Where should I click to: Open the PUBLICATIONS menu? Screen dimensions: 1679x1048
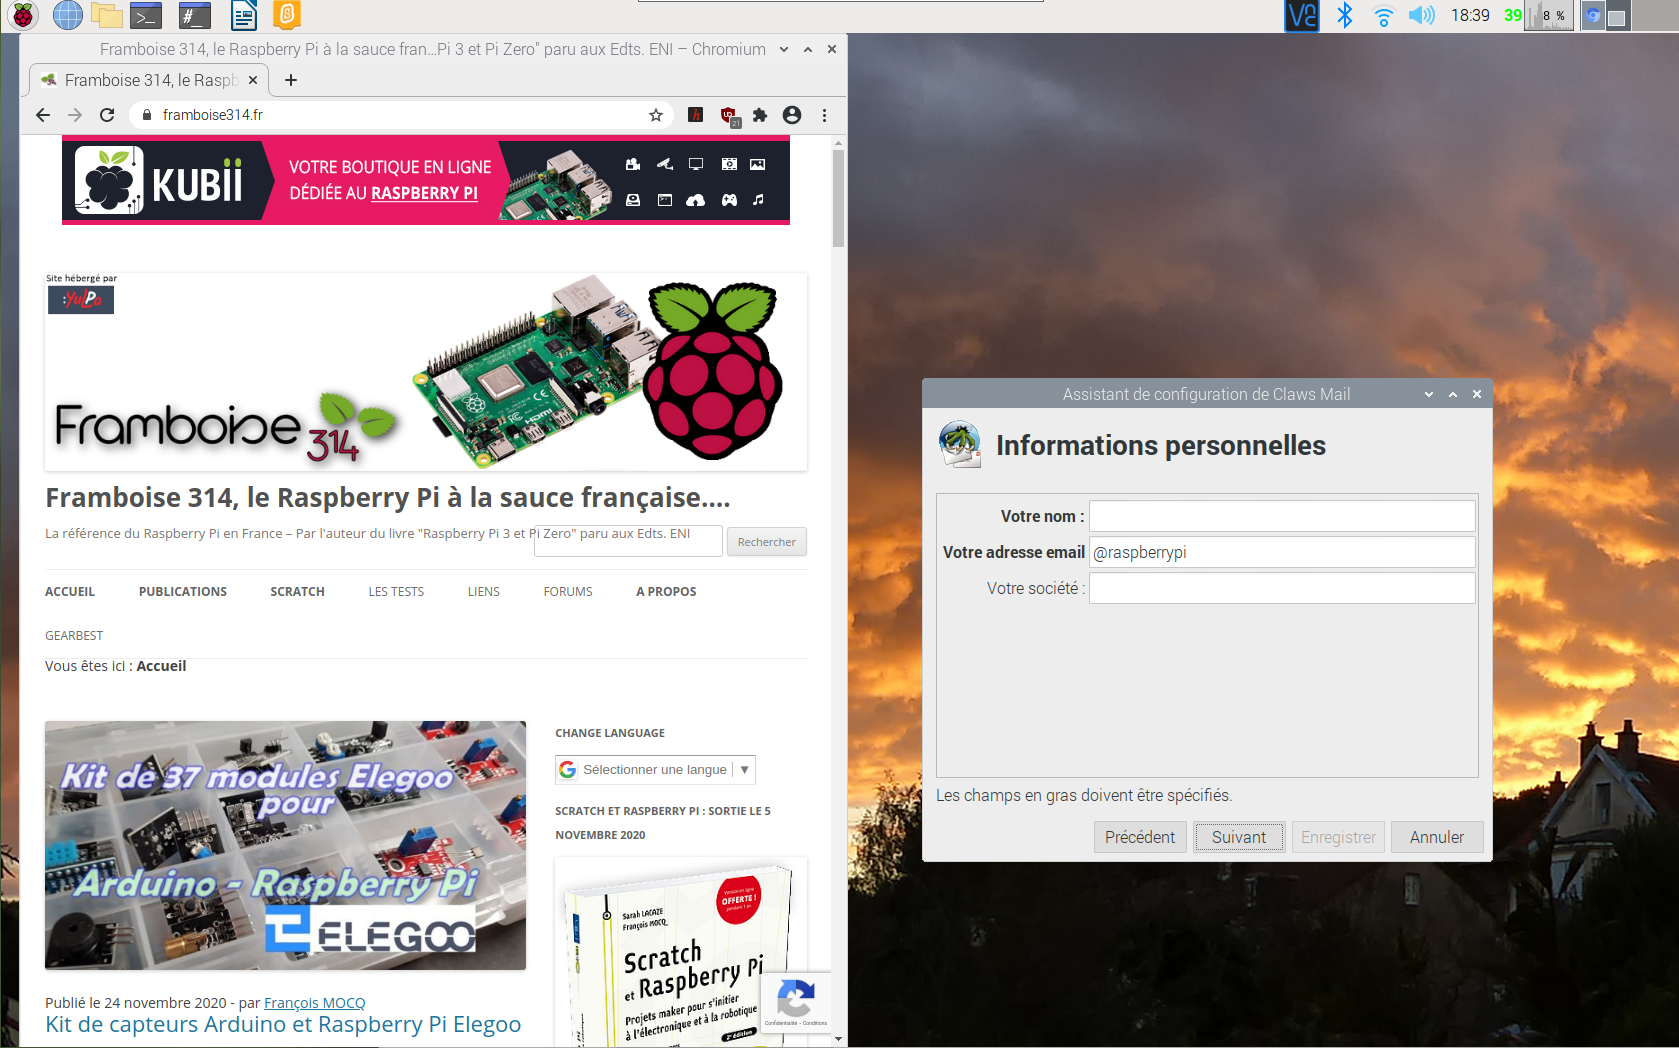183,591
